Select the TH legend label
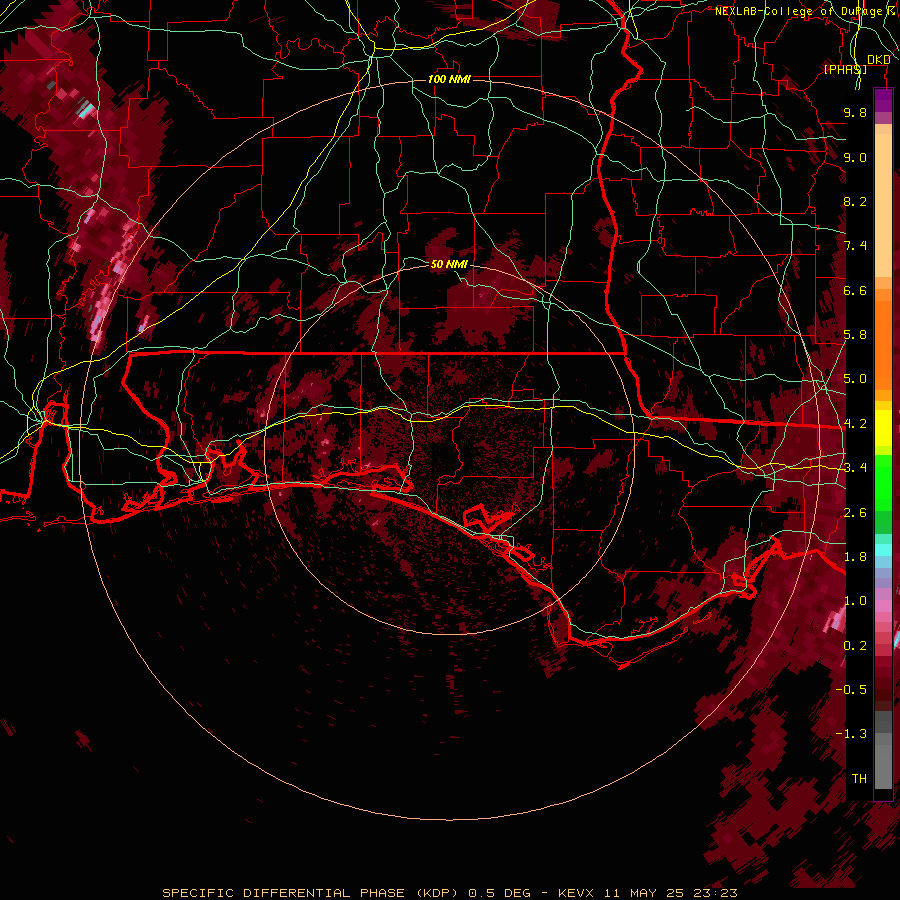Viewport: 900px width, 900px height. [x=859, y=779]
